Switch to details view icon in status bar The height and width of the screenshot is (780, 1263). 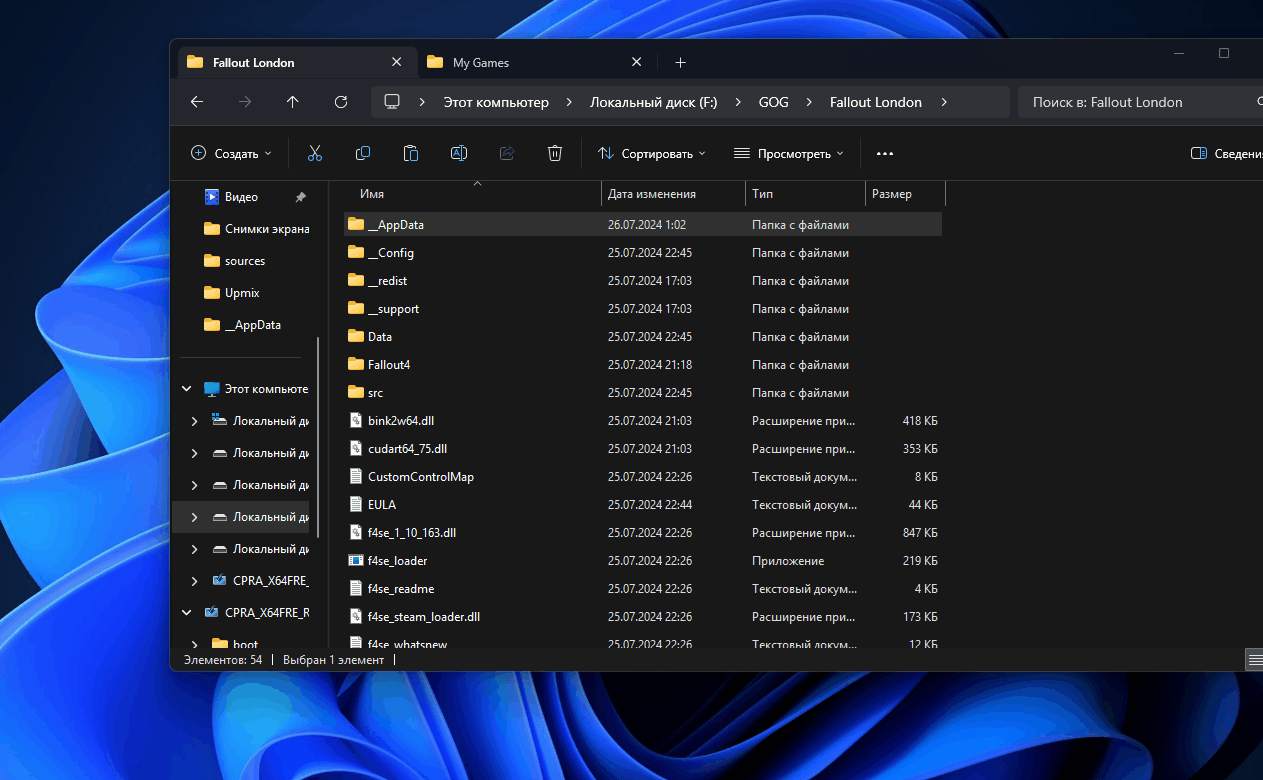coord(1254,660)
